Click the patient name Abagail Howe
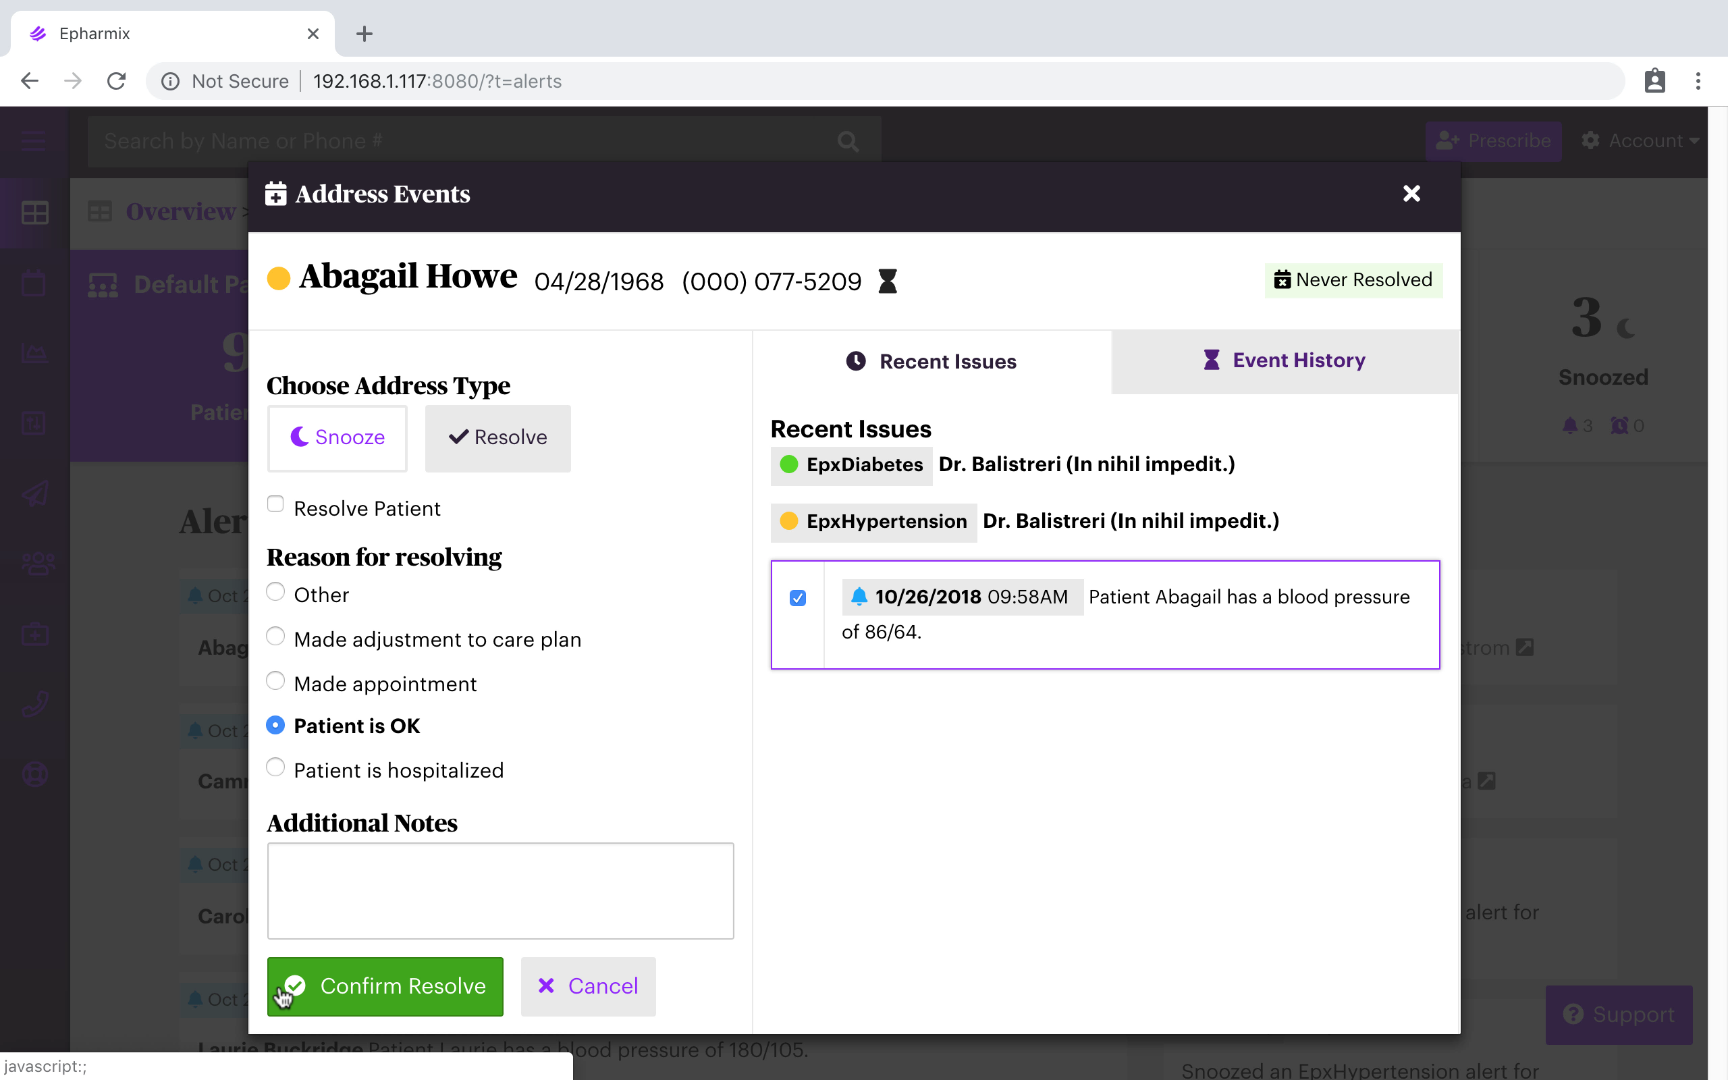The image size is (1728, 1080). point(408,277)
